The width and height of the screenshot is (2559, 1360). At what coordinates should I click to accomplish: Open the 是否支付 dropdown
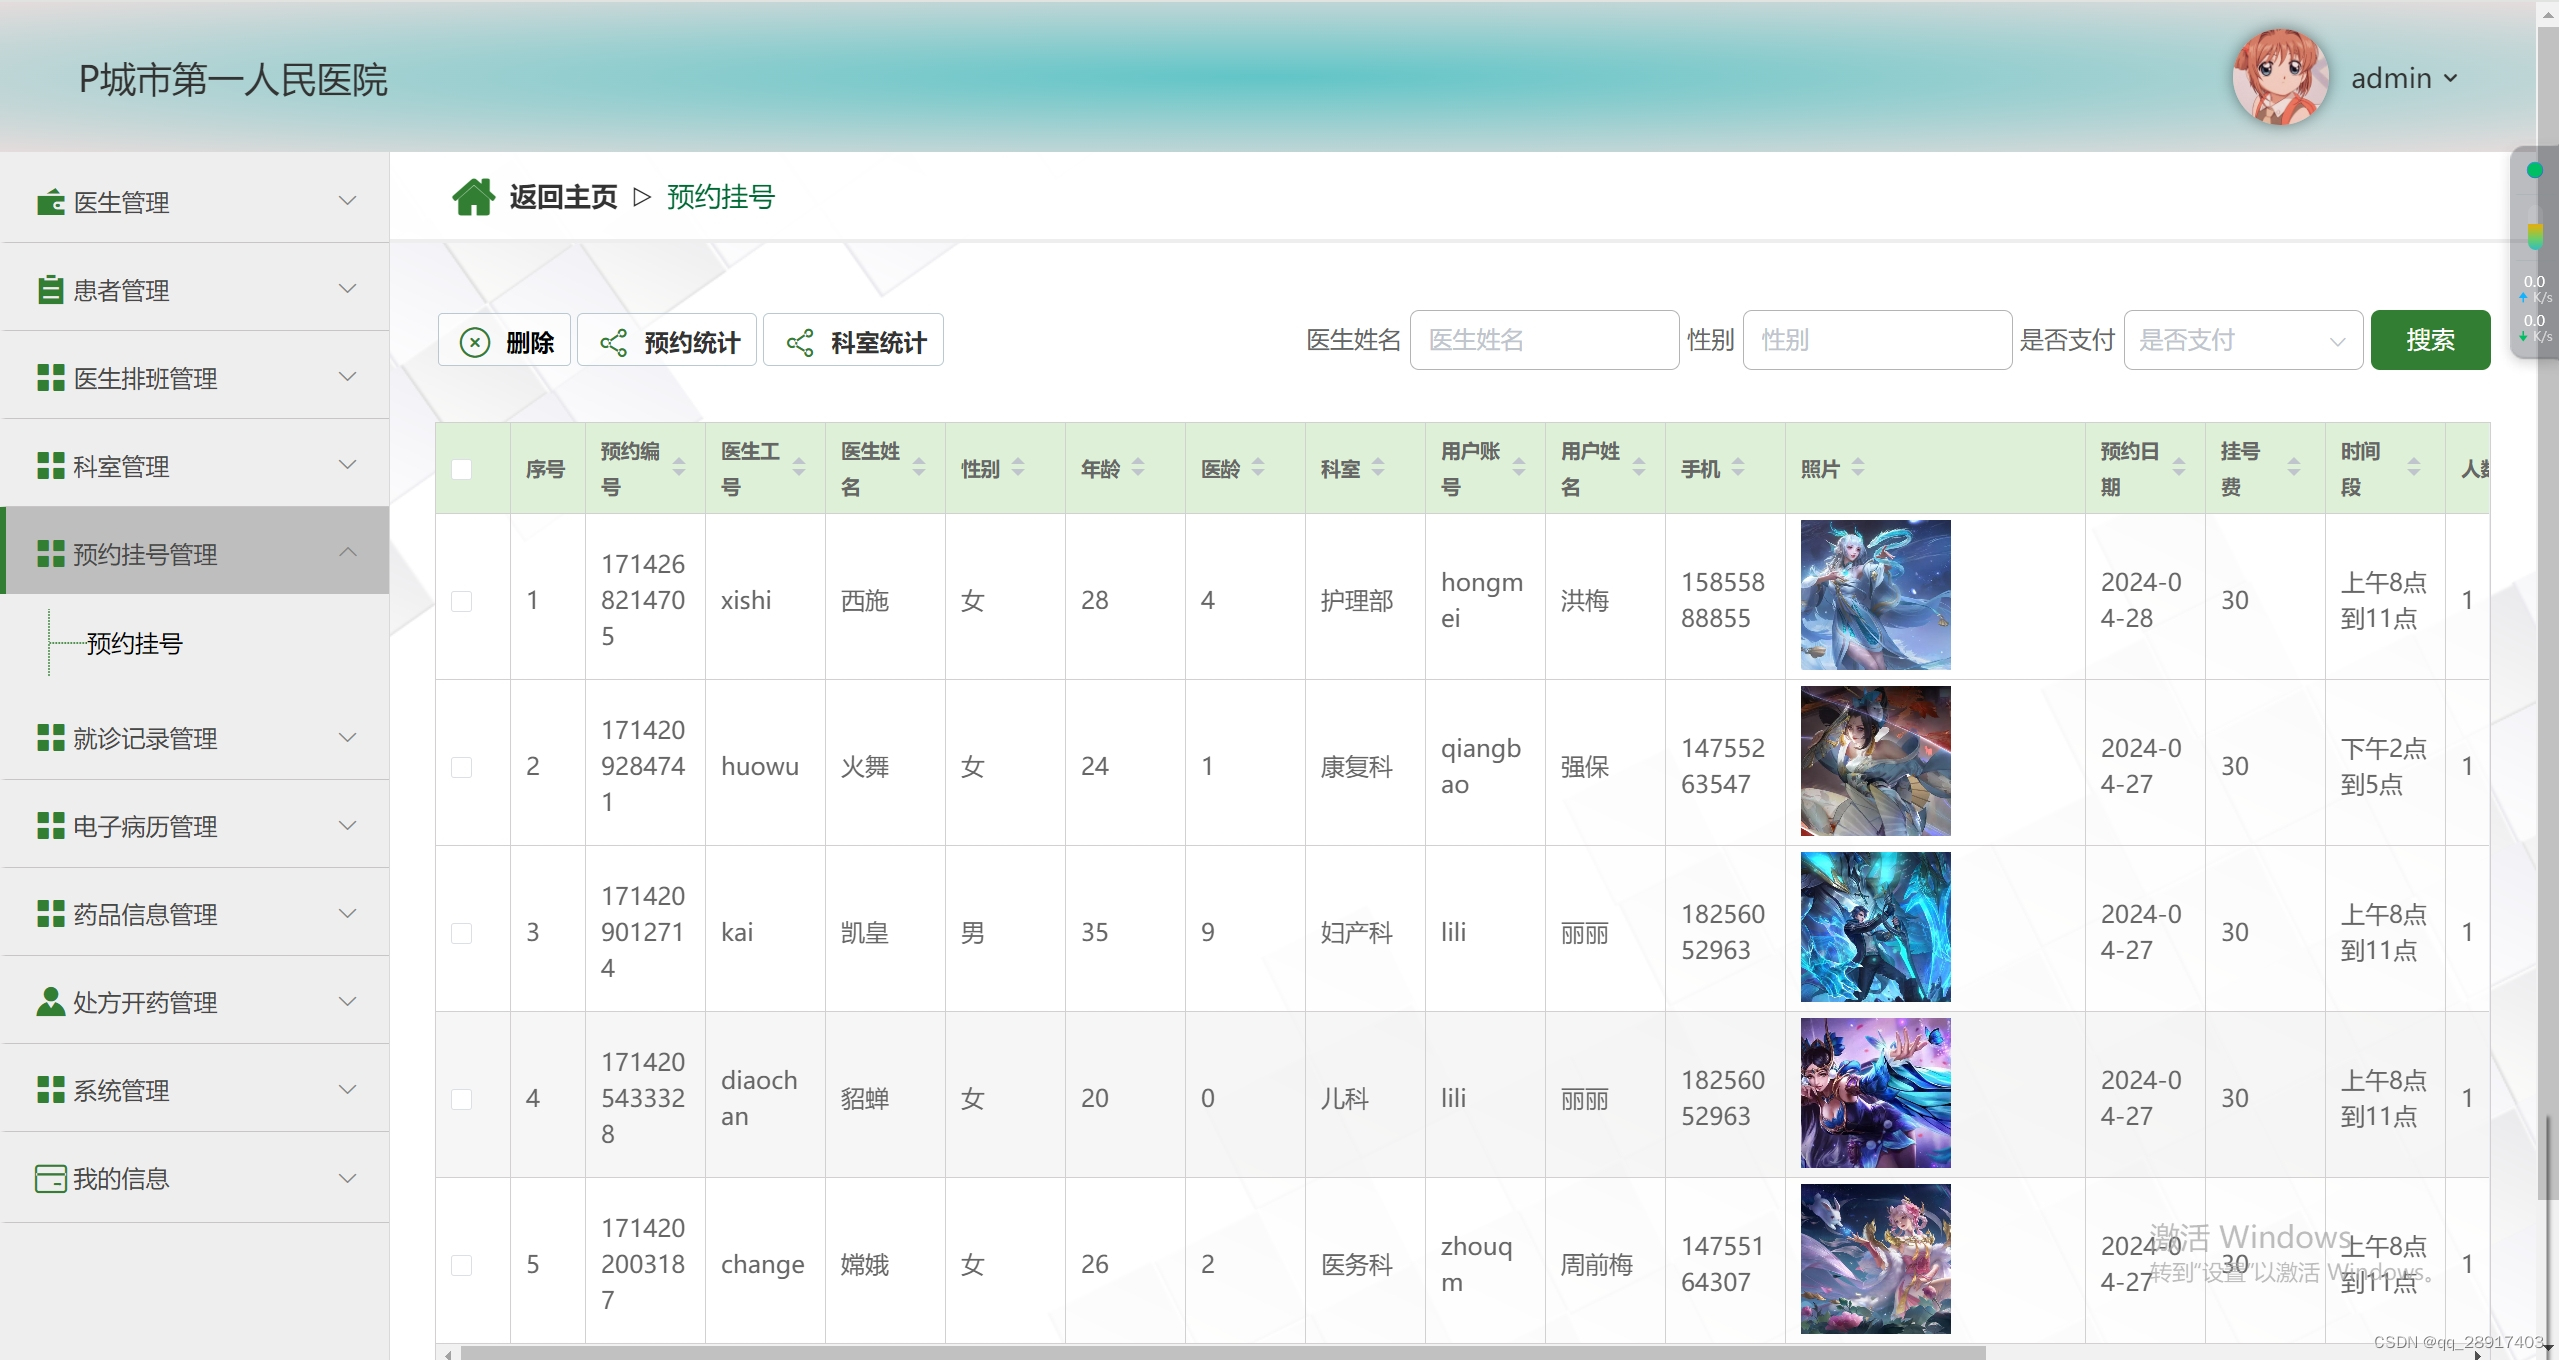click(x=2241, y=341)
